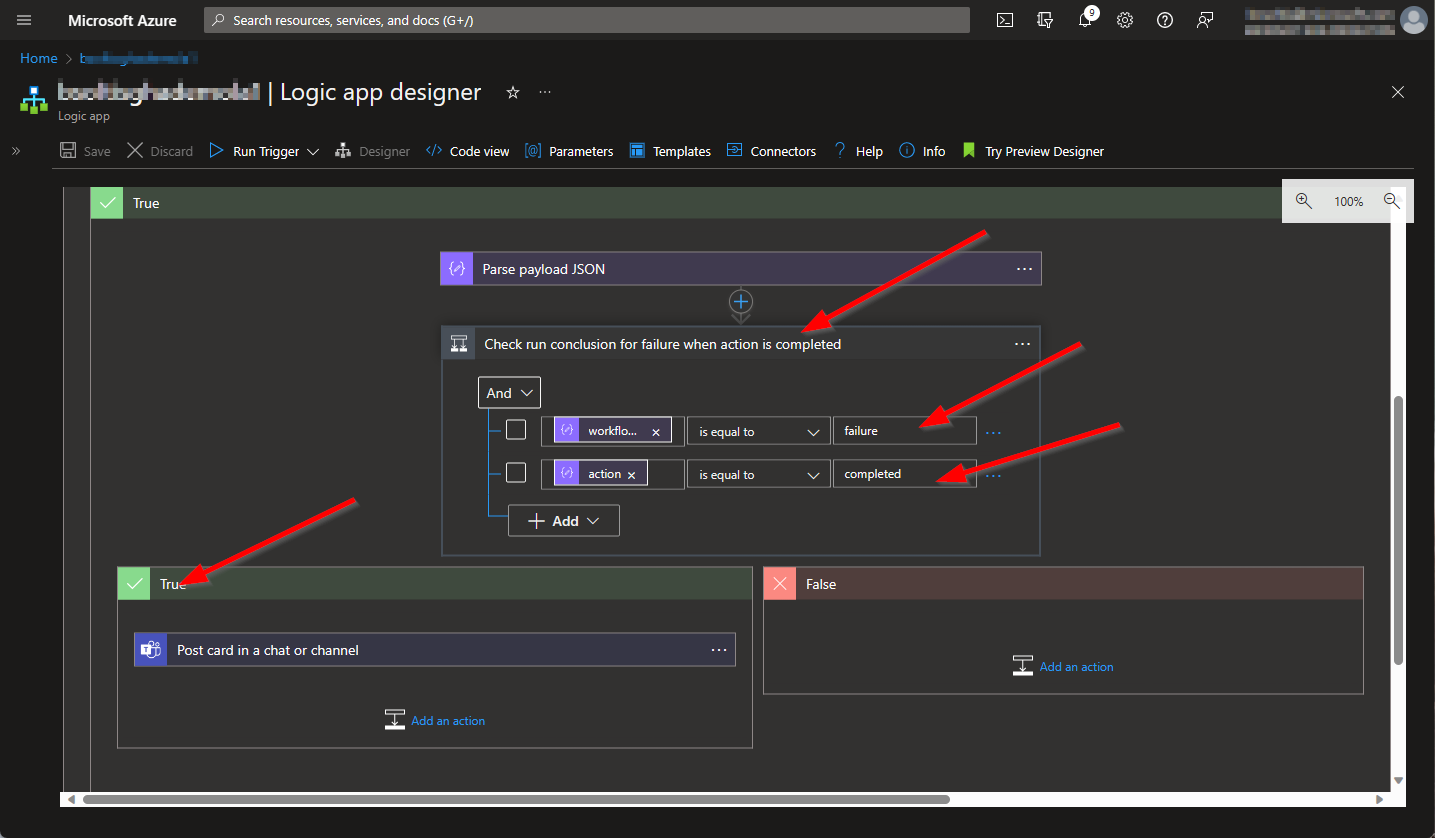Click the zoom in magnifier

1303,201
